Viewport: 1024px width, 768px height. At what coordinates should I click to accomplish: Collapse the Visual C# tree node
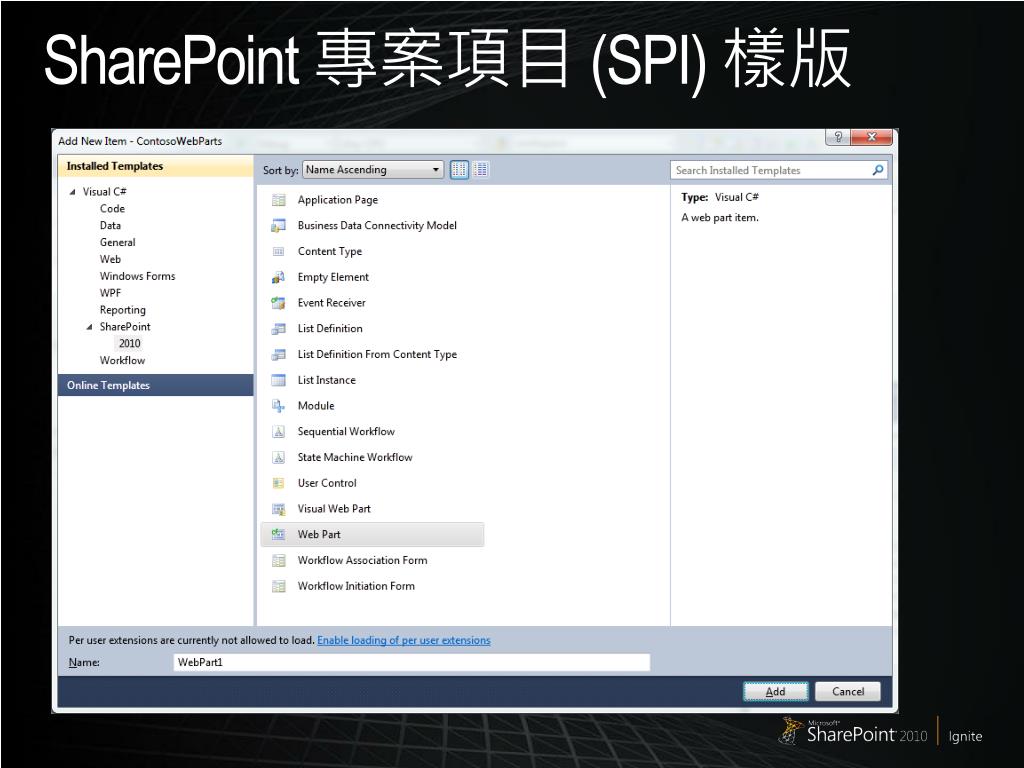point(72,192)
